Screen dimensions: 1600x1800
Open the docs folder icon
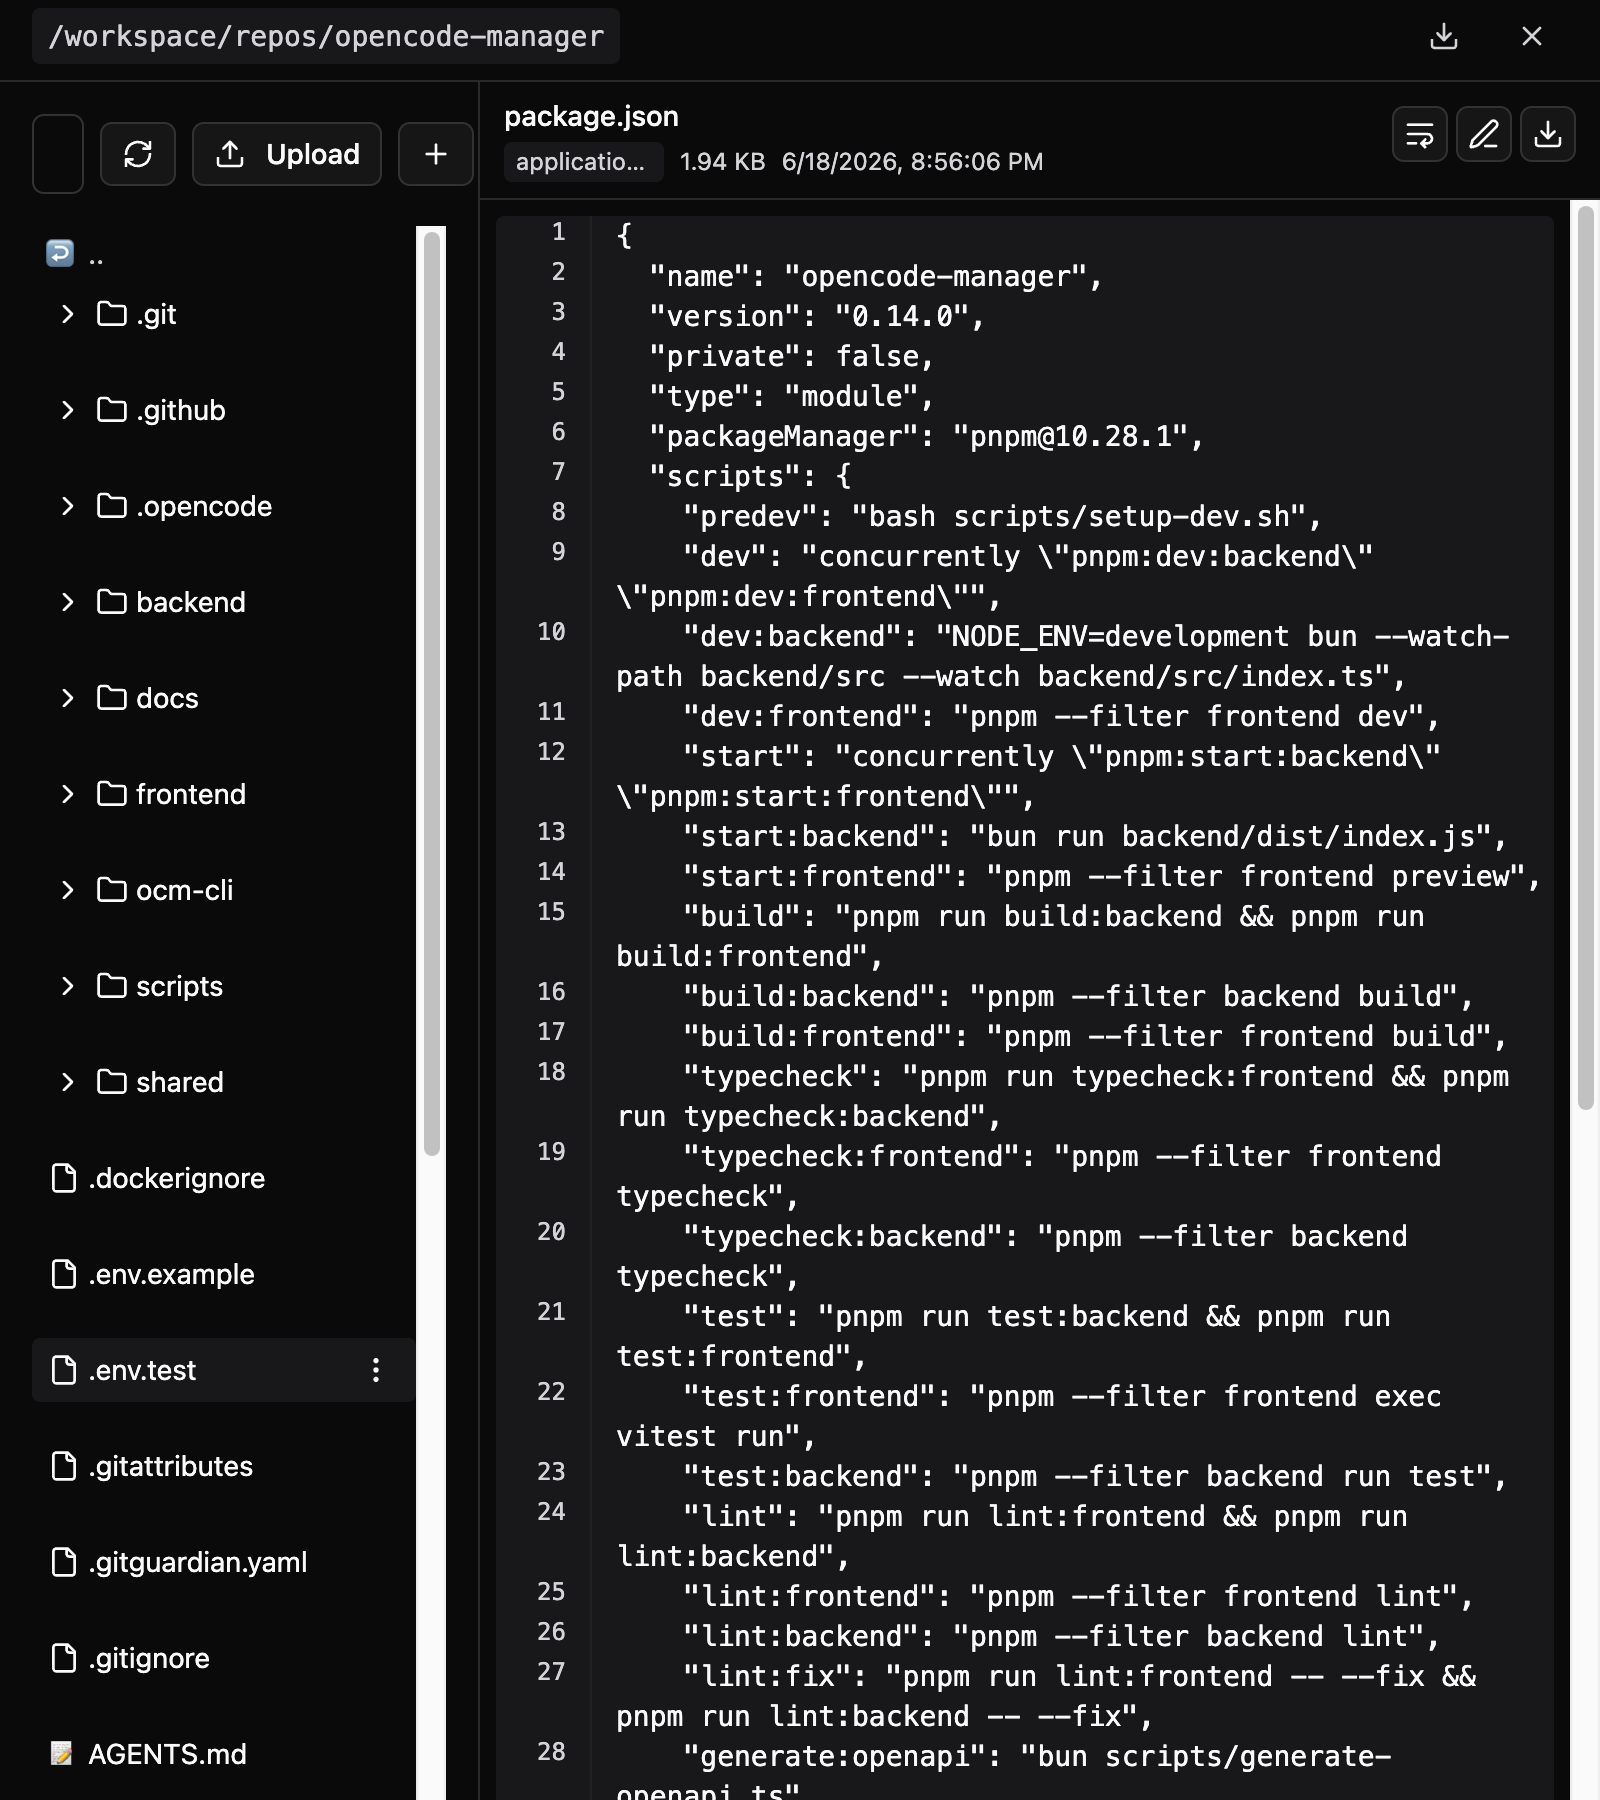pyautogui.click(x=112, y=698)
